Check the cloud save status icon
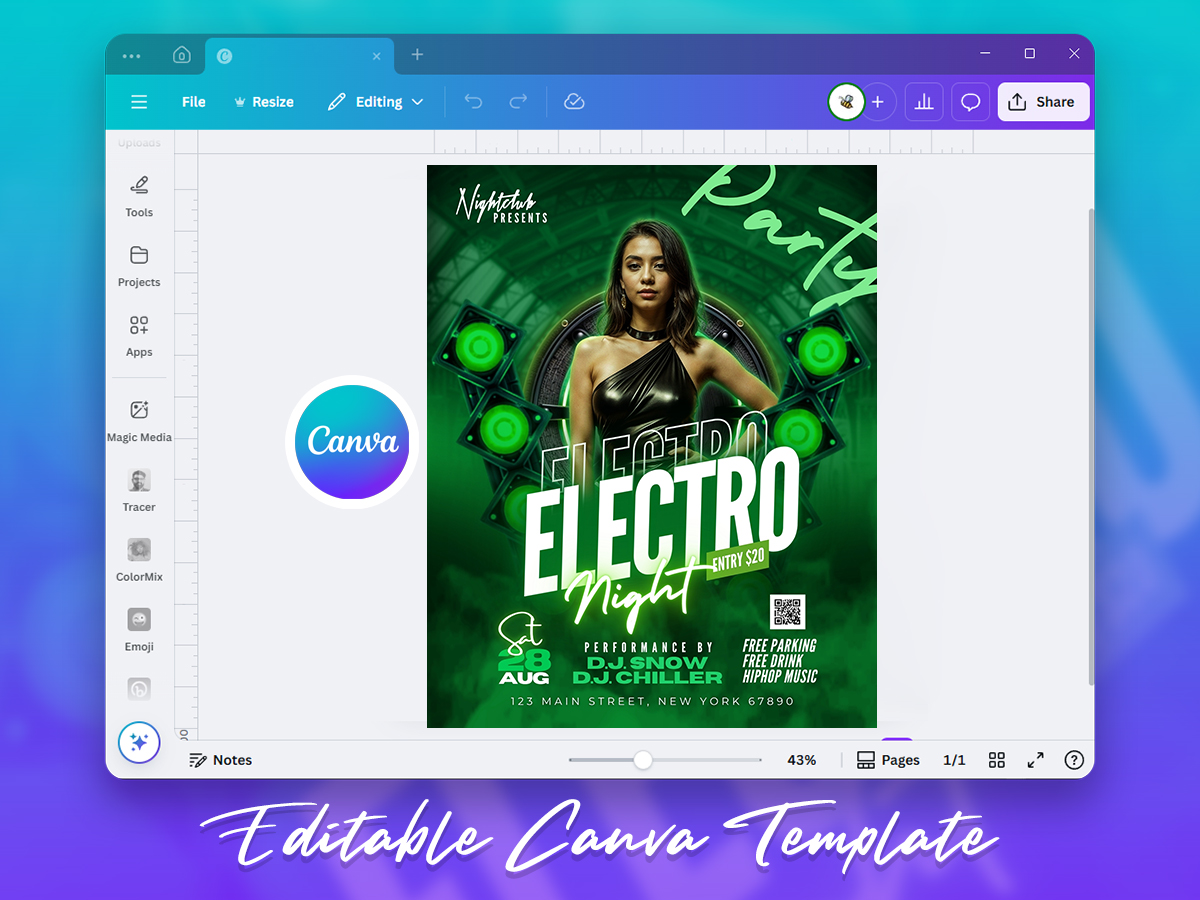1200x900 pixels. [x=574, y=102]
